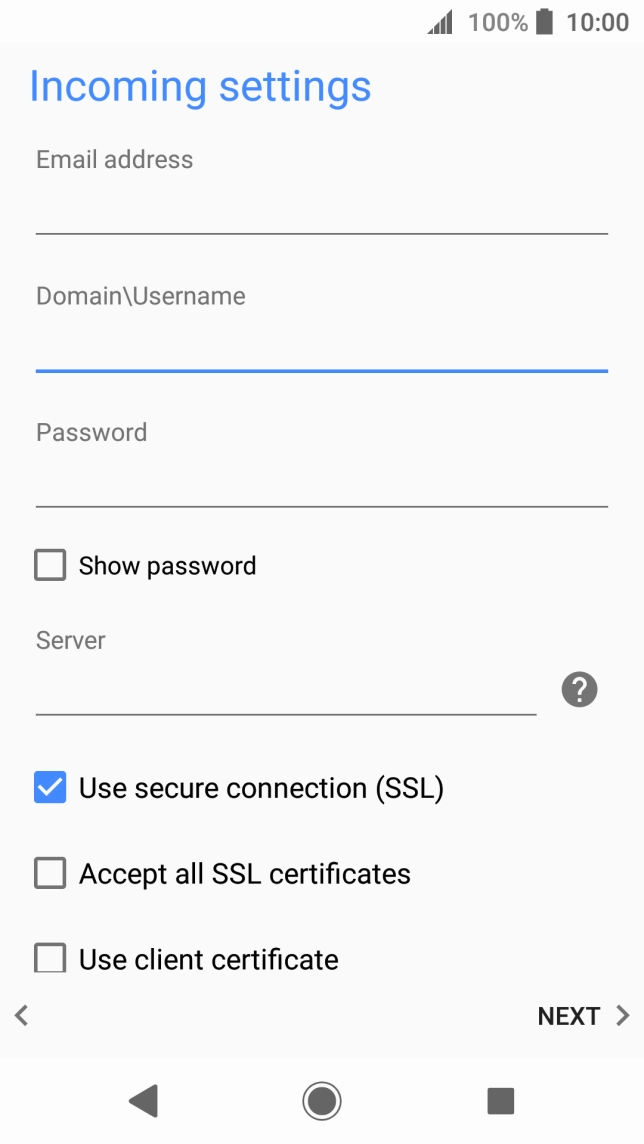The width and height of the screenshot is (644, 1144).
Task: Check Accept all SSL certificates
Action: (x=50, y=873)
